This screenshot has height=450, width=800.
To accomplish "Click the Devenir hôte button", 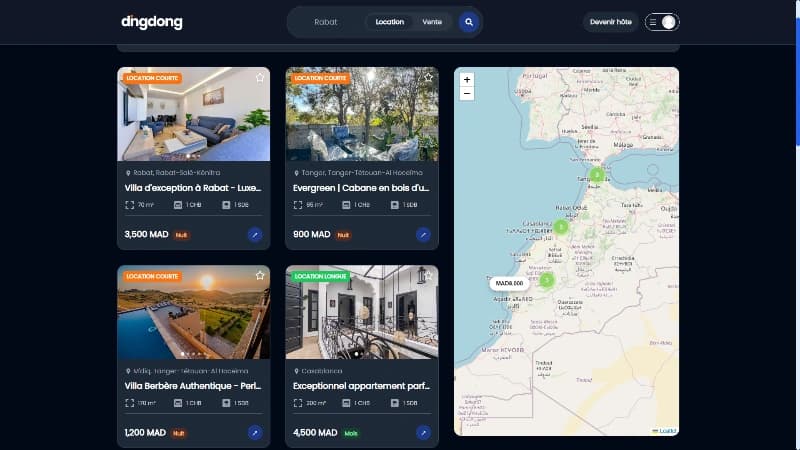I will (x=610, y=22).
